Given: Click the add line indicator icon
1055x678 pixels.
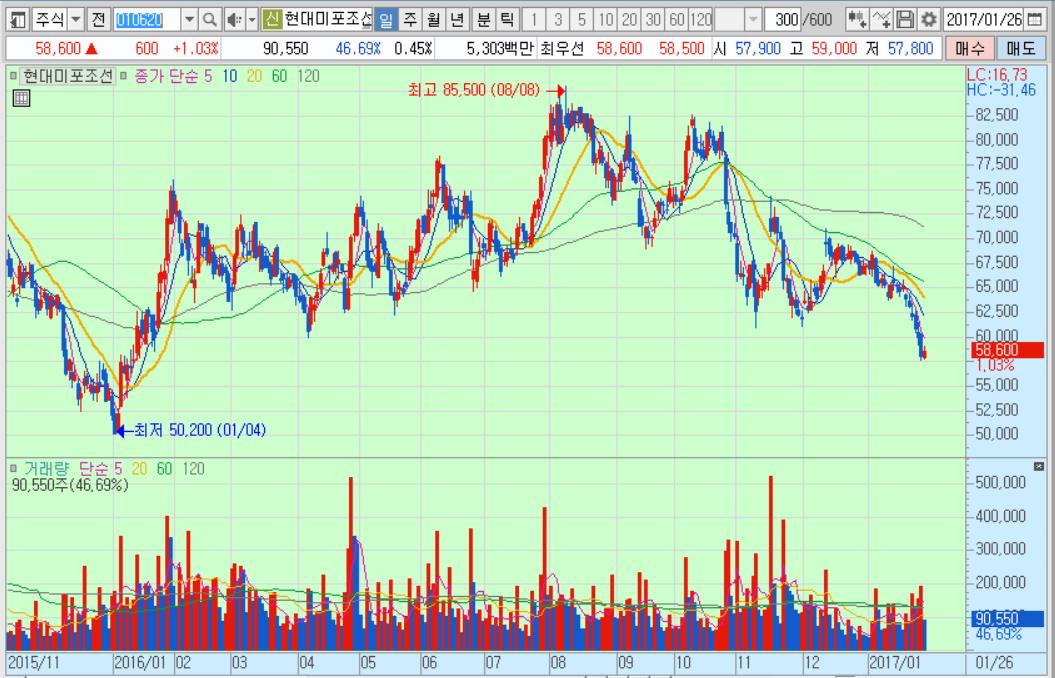Looking at the screenshot, I should pyautogui.click(x=881, y=20).
